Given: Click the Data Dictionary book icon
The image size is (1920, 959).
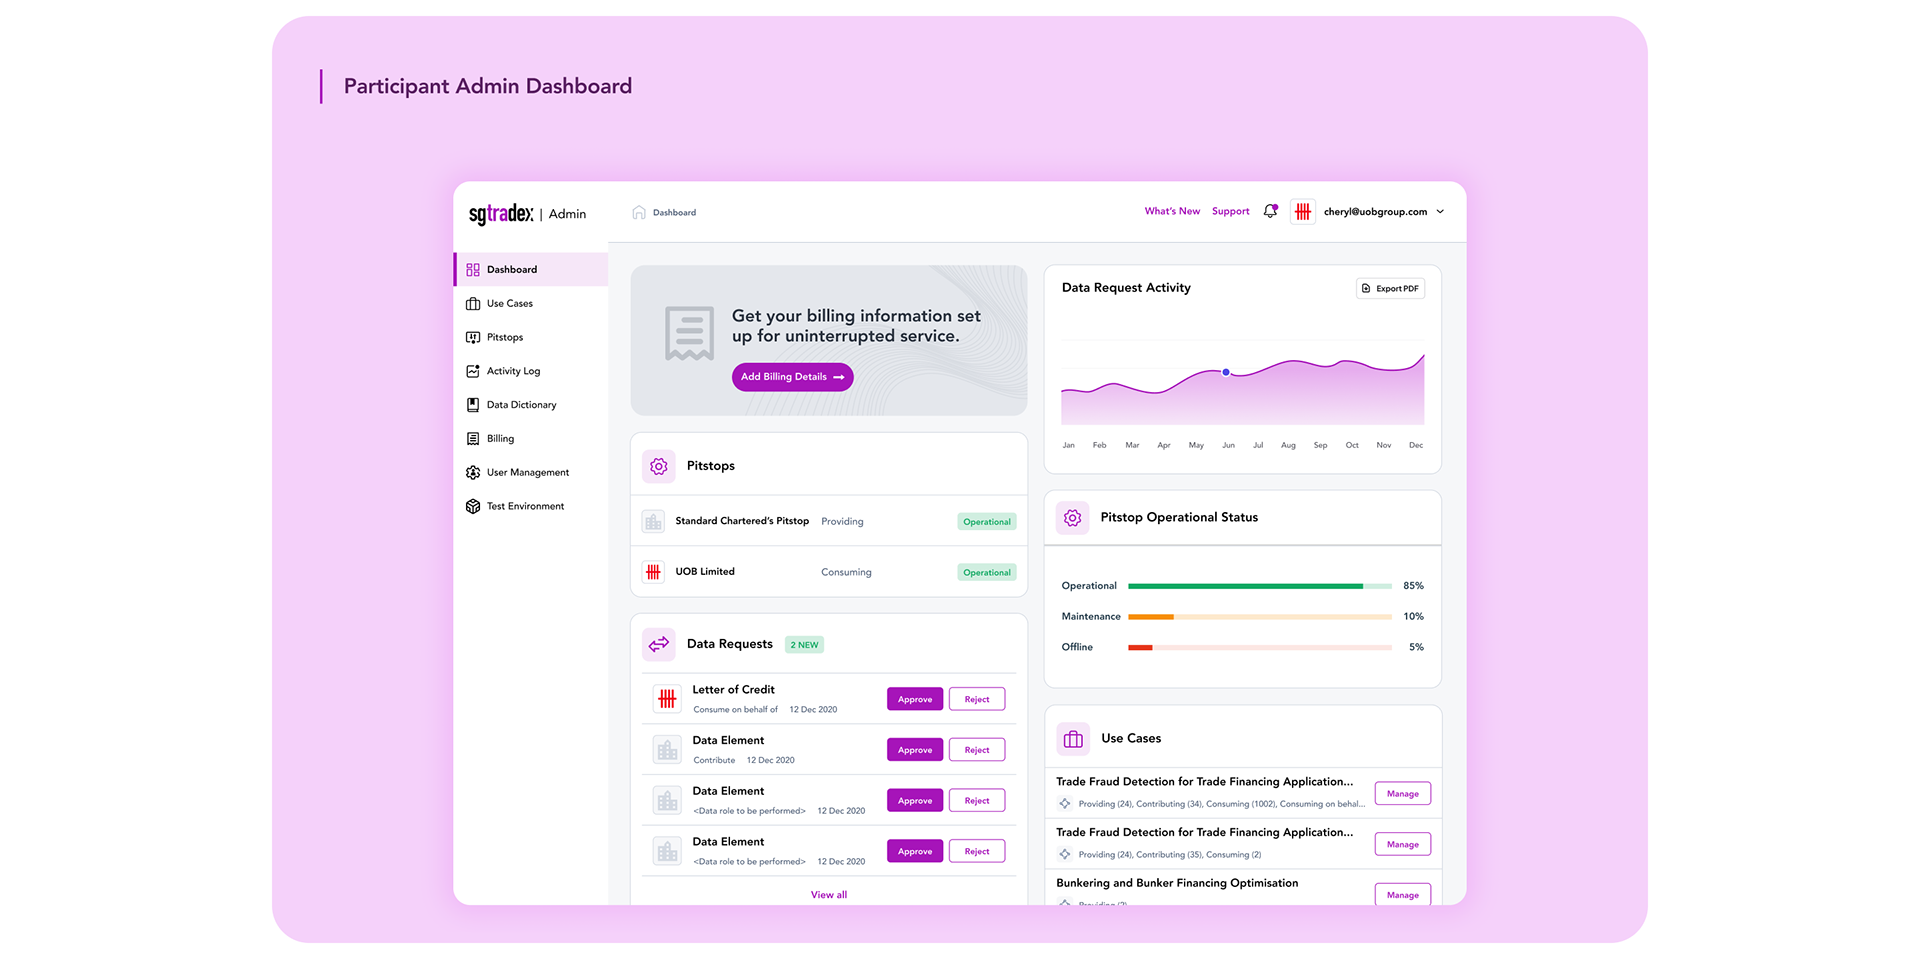Looking at the screenshot, I should pyautogui.click(x=473, y=405).
